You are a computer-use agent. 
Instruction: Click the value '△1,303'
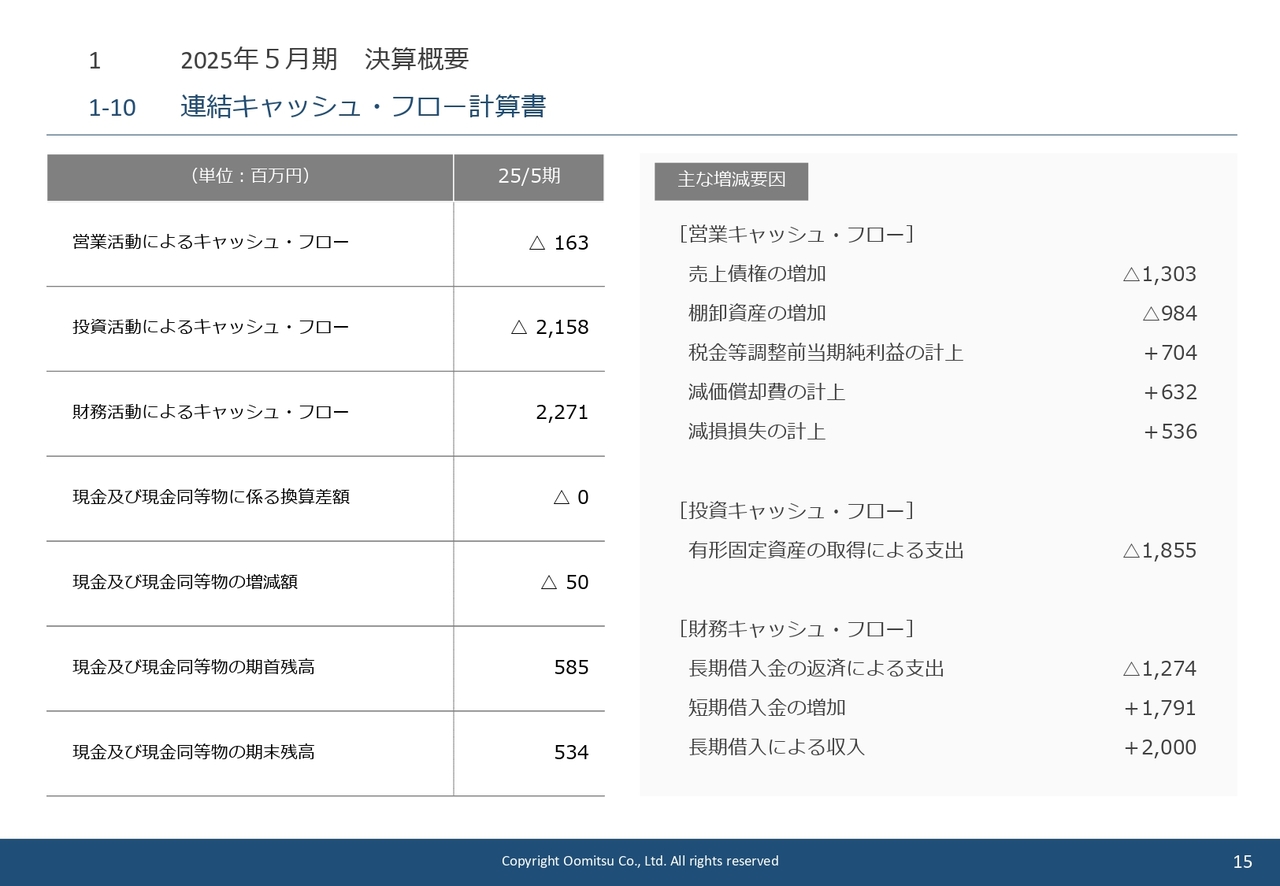coord(1159,274)
